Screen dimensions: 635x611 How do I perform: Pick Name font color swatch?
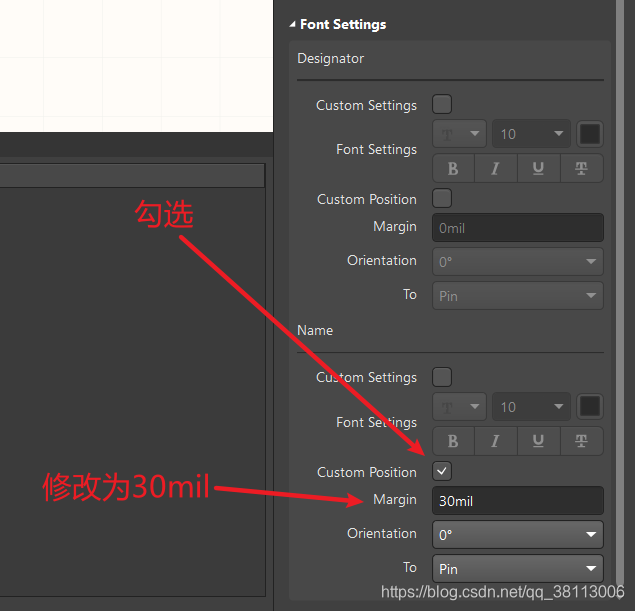coord(590,407)
